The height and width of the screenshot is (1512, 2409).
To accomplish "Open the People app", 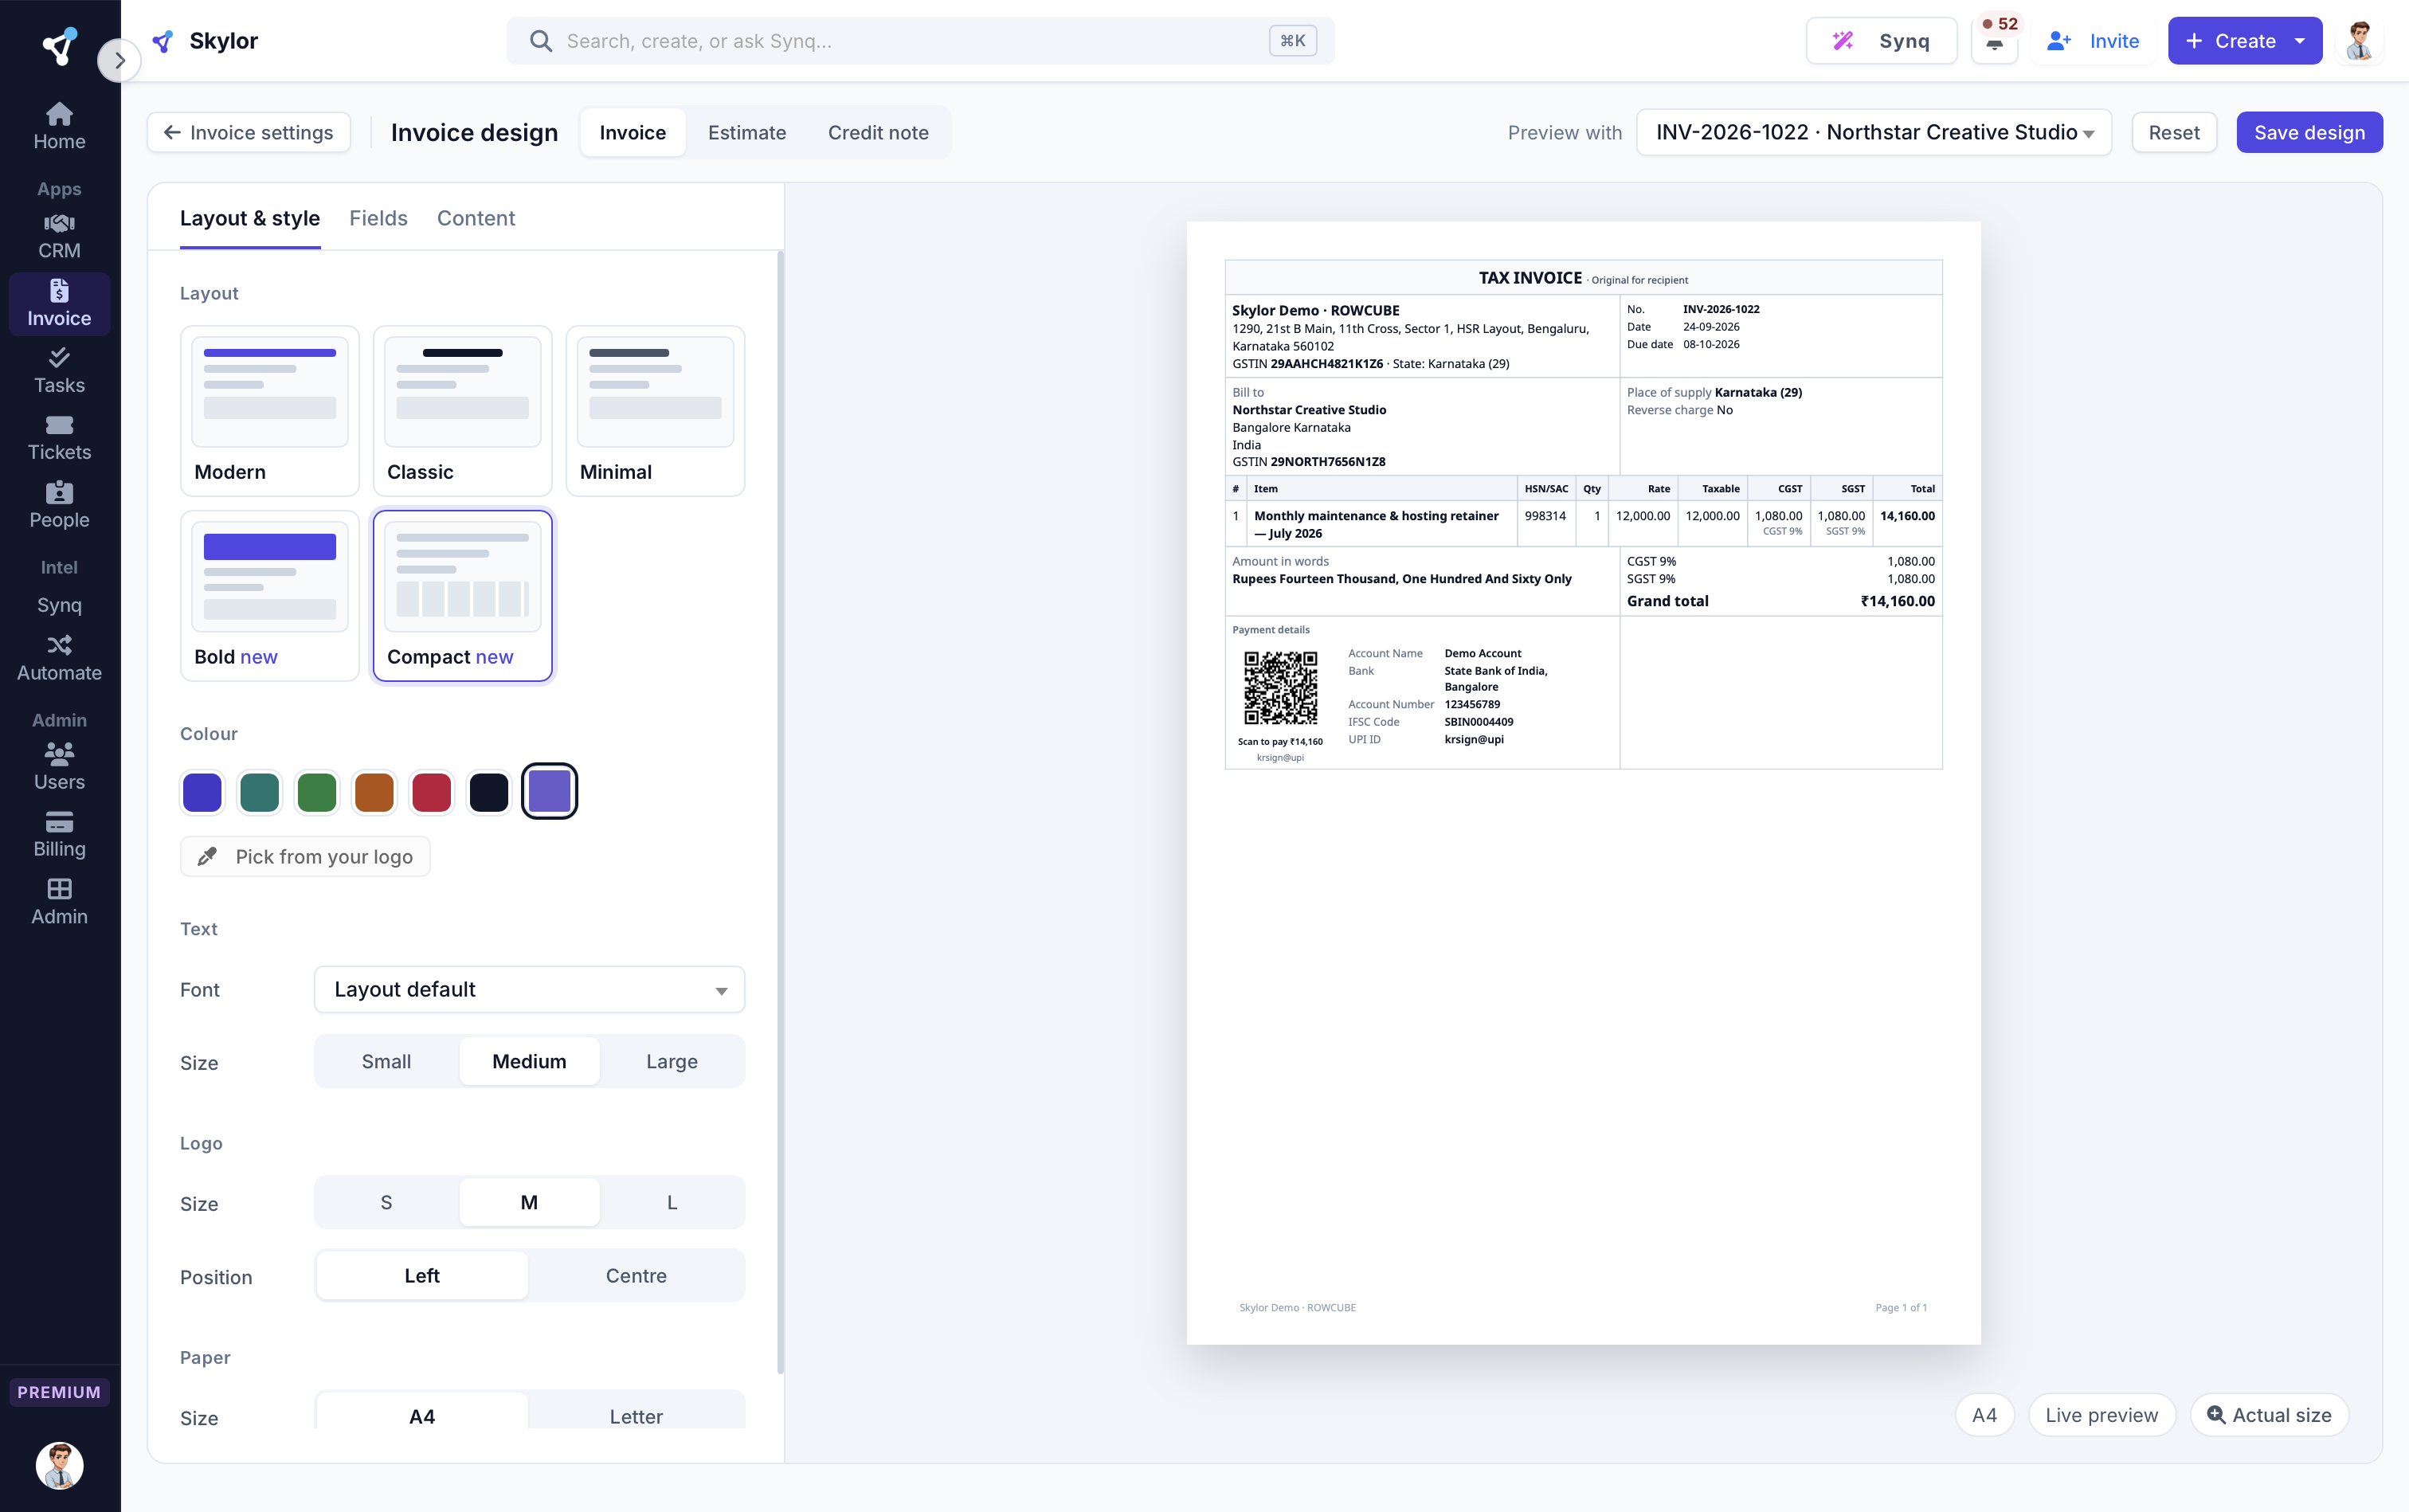I will tap(59, 505).
